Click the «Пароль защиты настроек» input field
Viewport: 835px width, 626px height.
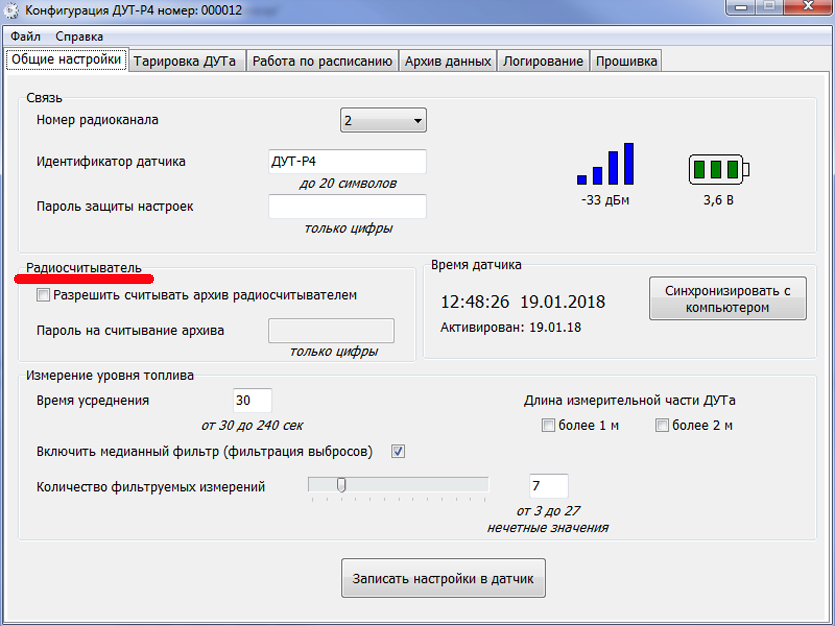(x=347, y=207)
